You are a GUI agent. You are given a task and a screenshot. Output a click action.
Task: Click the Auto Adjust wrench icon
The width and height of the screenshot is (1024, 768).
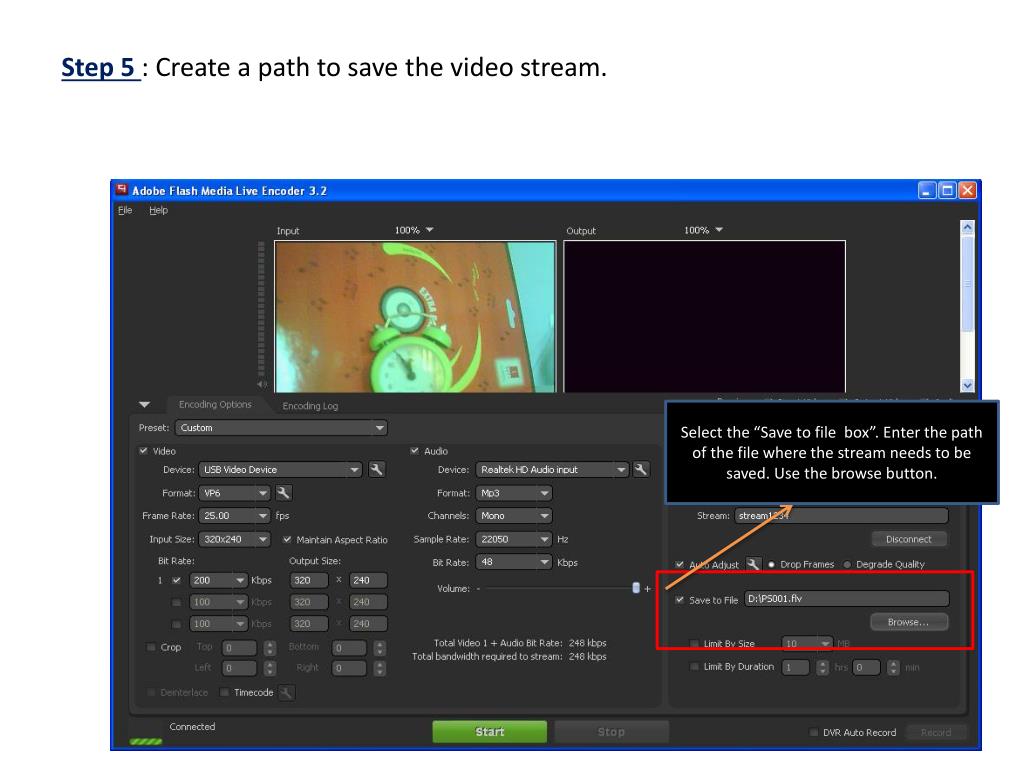(x=753, y=564)
